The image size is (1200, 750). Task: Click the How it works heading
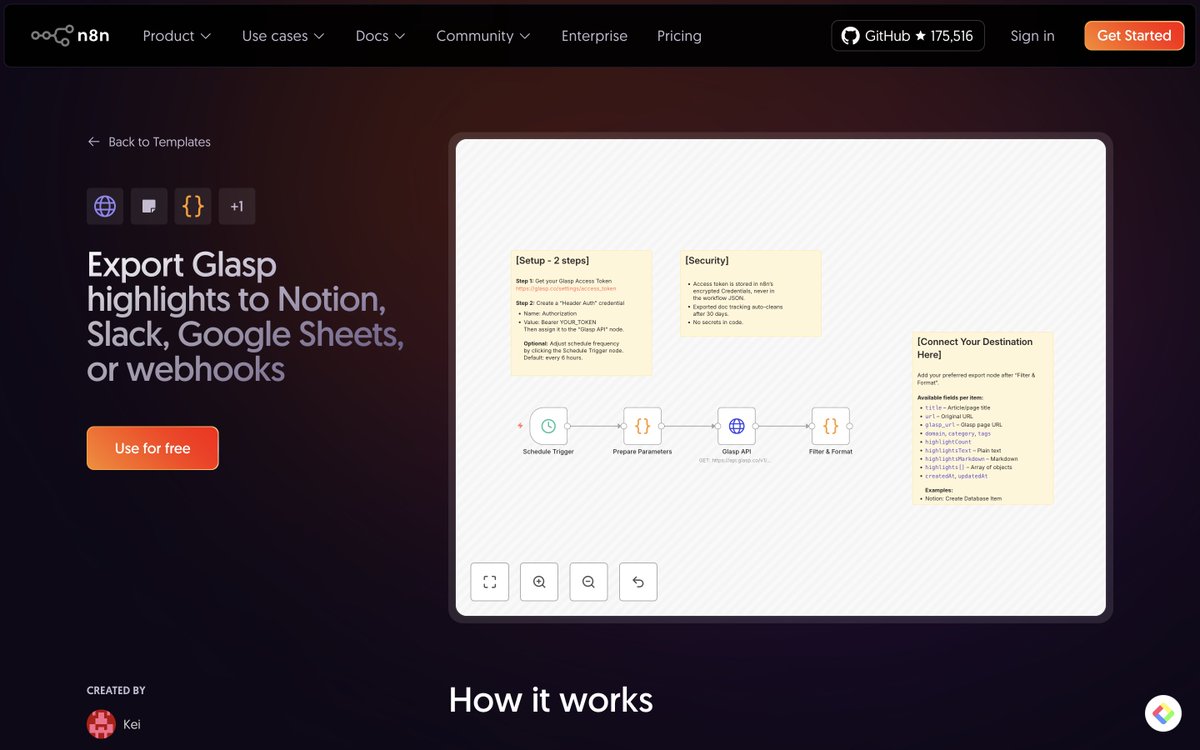click(551, 700)
